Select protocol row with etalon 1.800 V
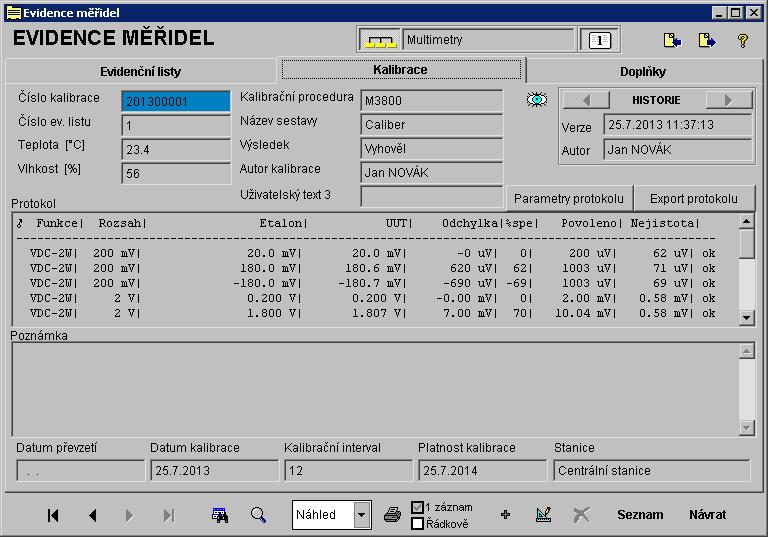 point(373,313)
